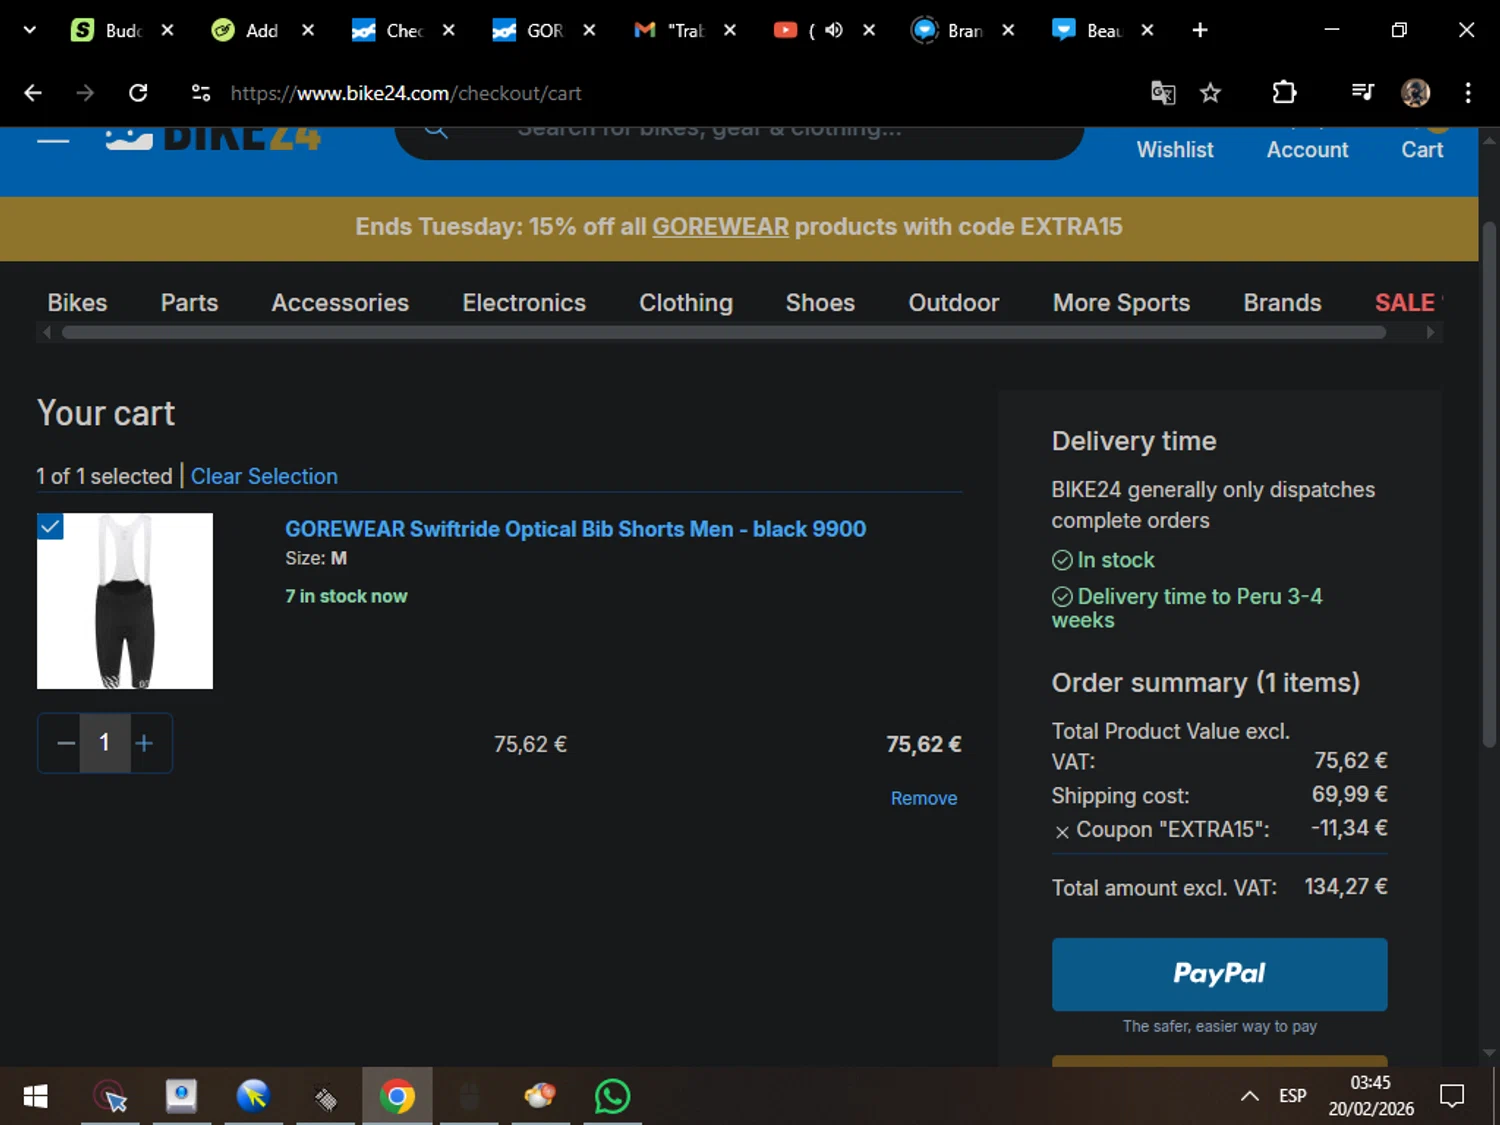
Task: Click the Bike24 logo
Action: point(213,138)
